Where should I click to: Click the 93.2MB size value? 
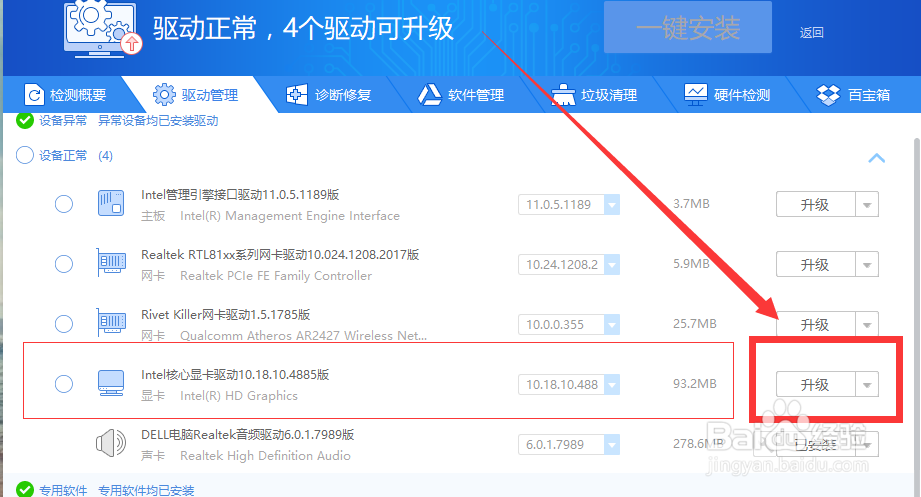point(695,384)
